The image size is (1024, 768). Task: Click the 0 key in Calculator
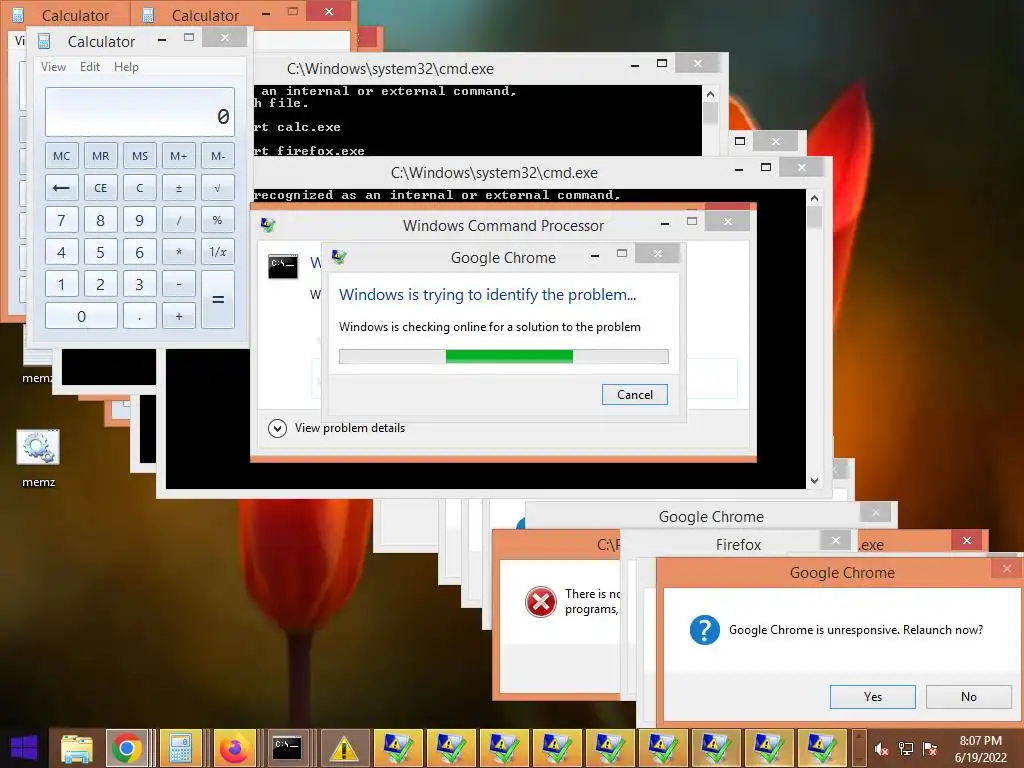(81, 316)
